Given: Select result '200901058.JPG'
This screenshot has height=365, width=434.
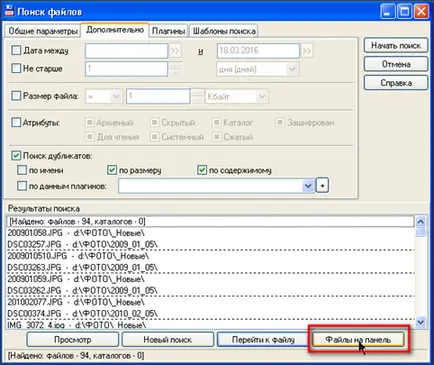Looking at the screenshot, I should click(210, 233).
